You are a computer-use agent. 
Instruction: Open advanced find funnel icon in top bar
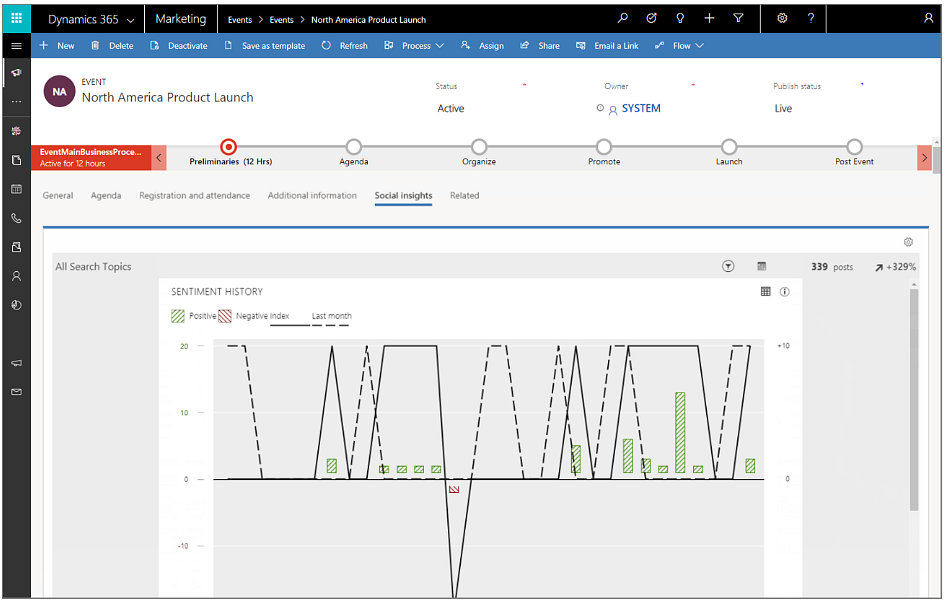point(738,18)
